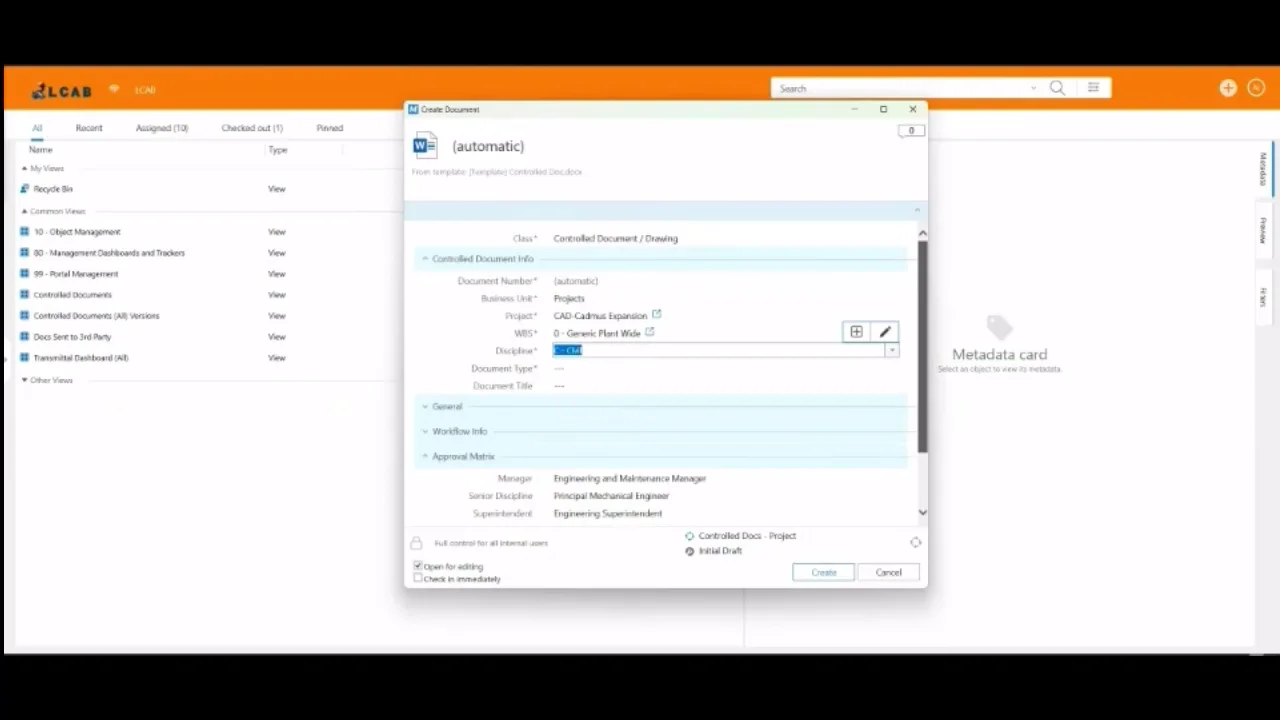Click the pencil edit icon beside Discipline
Screen dimensions: 1280x720
(885, 332)
